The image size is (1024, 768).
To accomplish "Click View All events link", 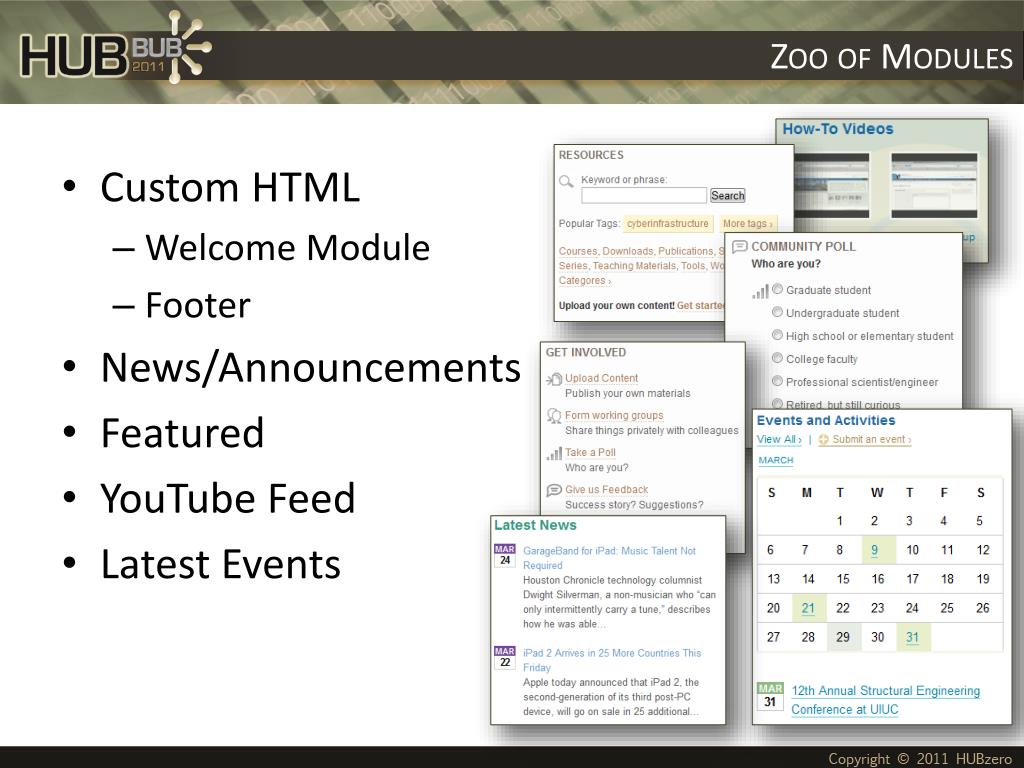I will click(x=778, y=440).
